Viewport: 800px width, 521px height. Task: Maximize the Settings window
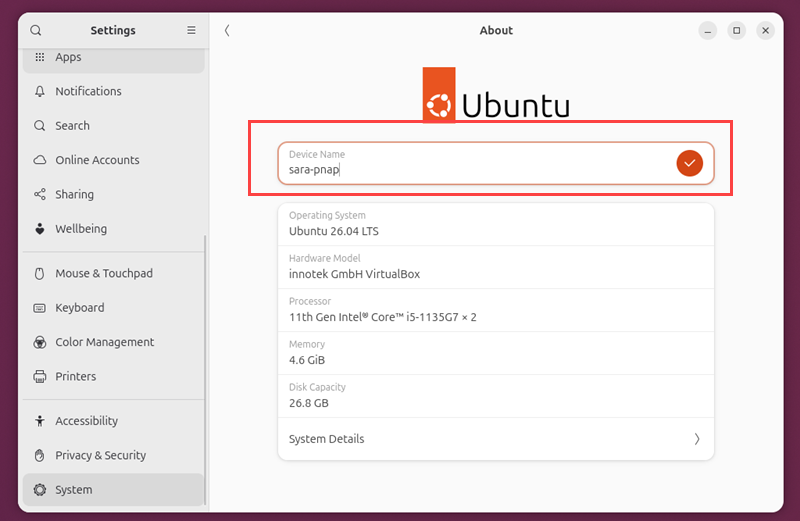click(737, 31)
